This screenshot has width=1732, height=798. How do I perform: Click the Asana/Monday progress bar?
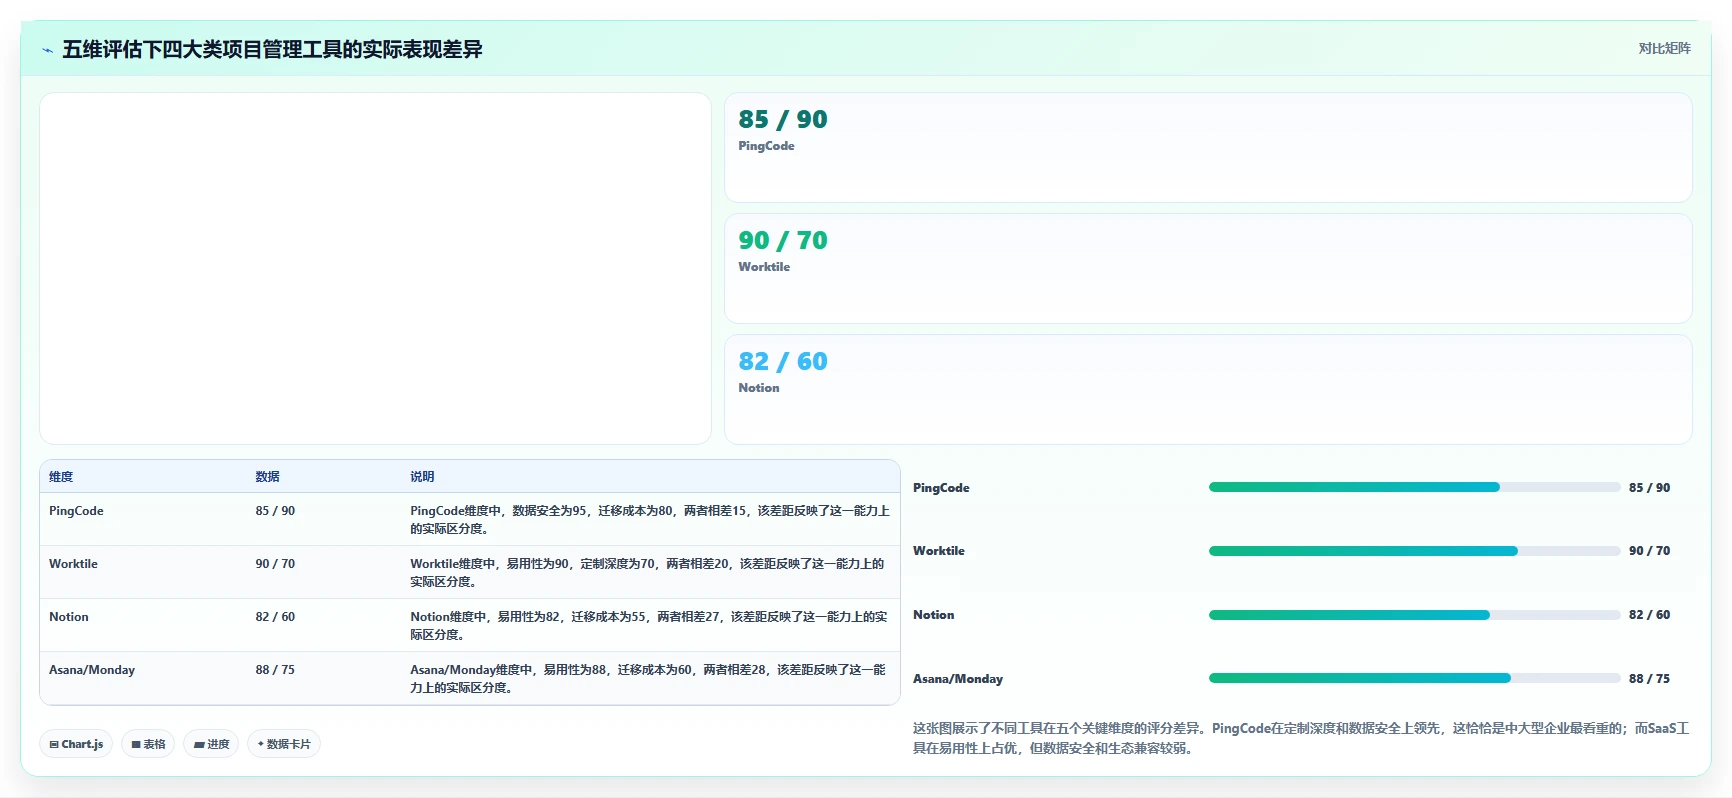click(x=1414, y=678)
